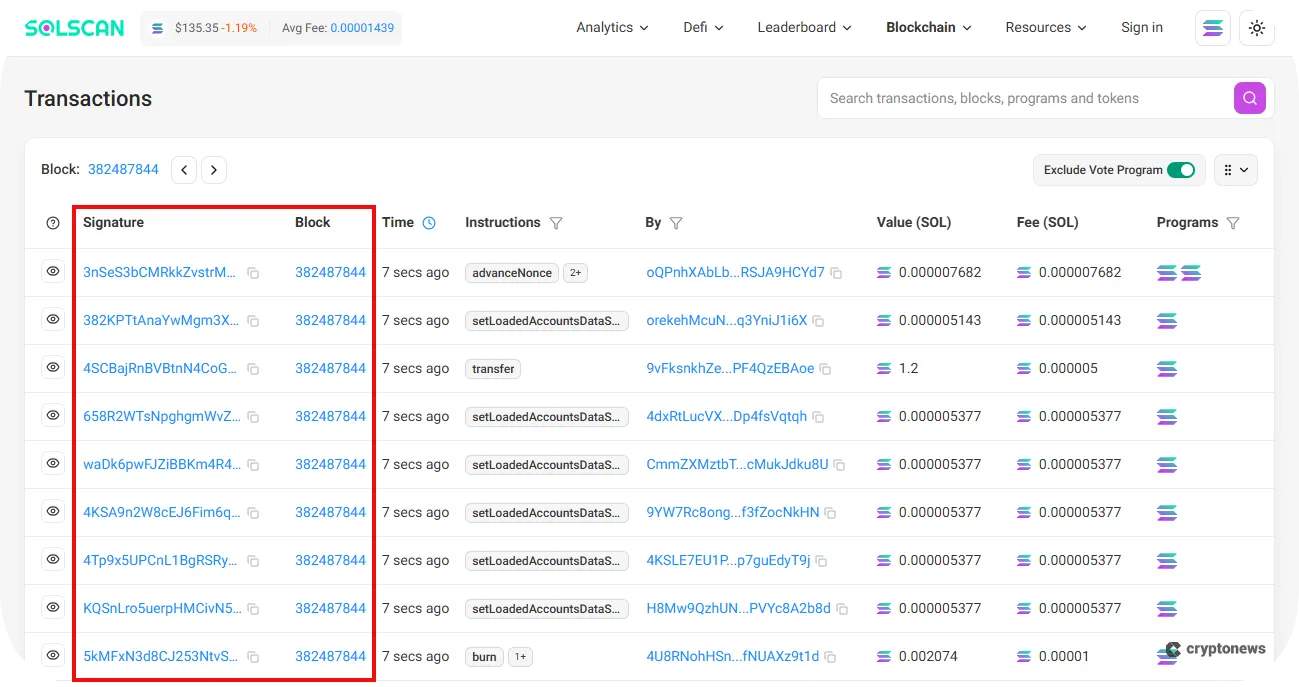Copy the oQPnhXAbLb address using copy icon
Image resolution: width=1299 pixels, height=687 pixels.
coord(836,272)
